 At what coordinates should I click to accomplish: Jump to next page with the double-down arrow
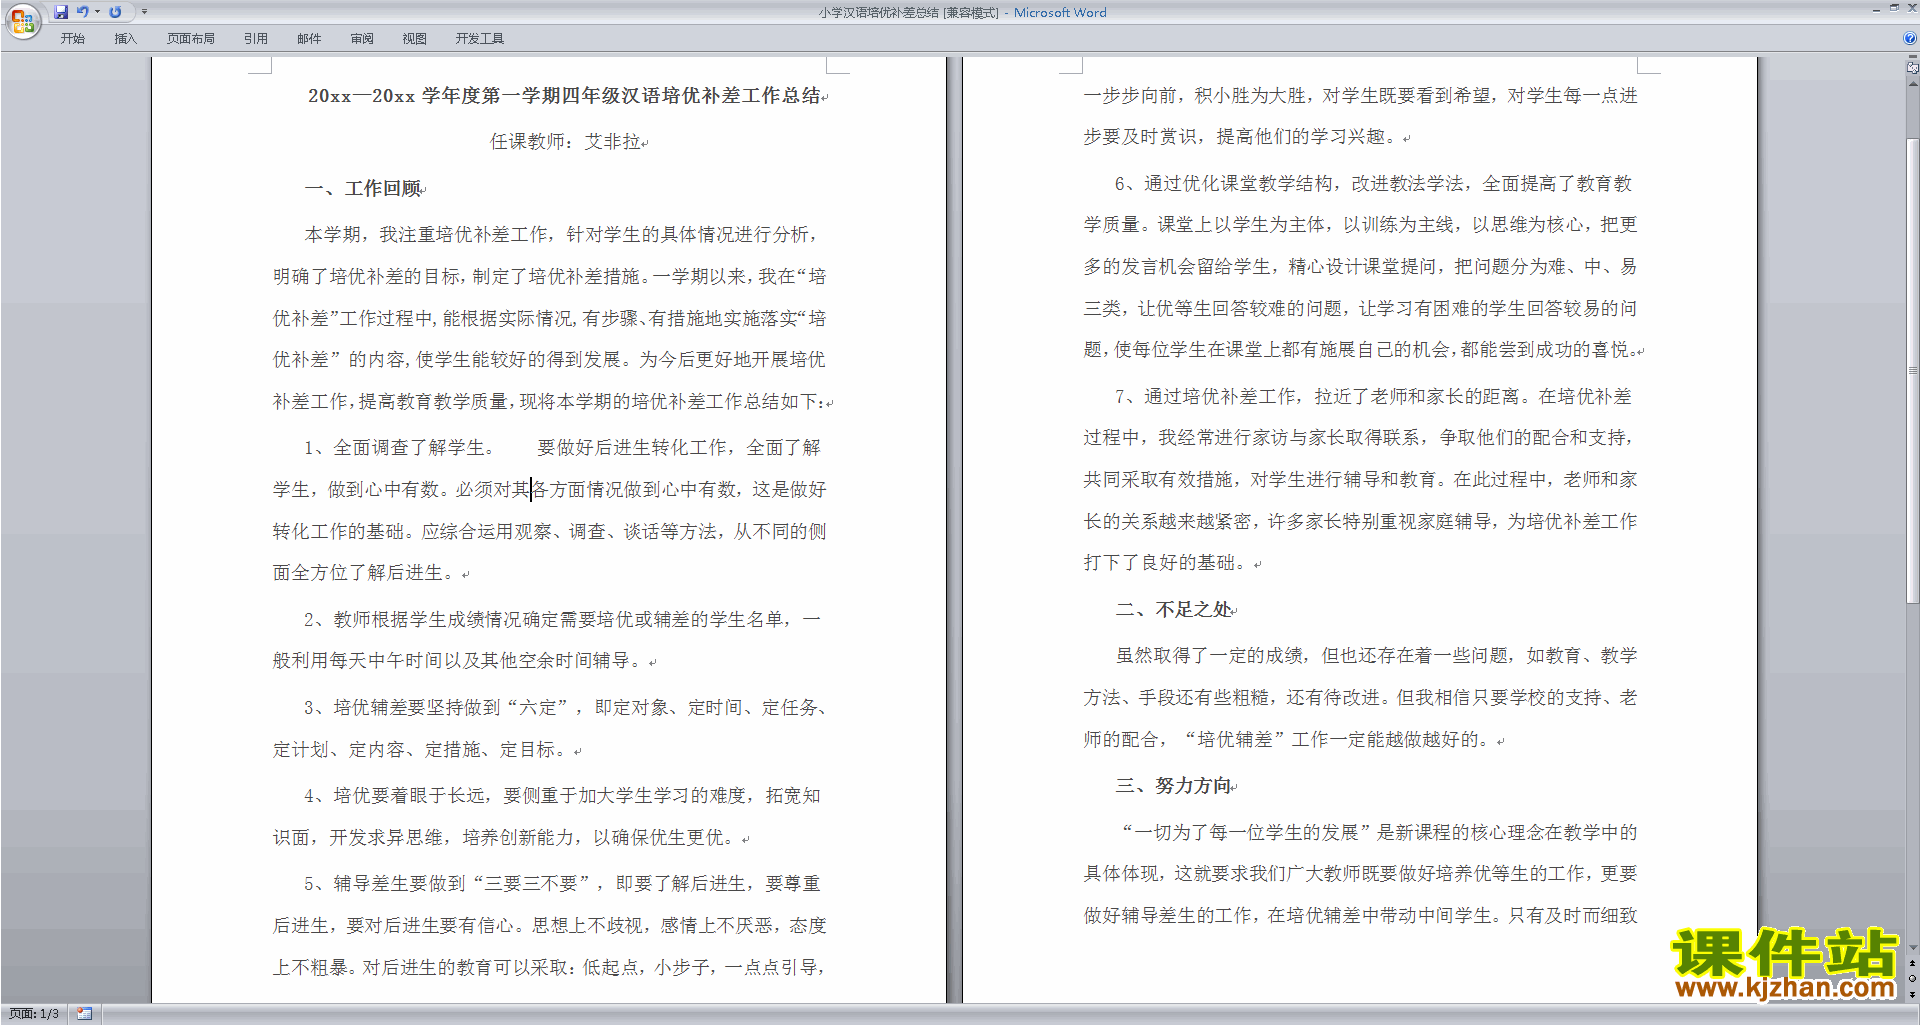tap(1913, 994)
